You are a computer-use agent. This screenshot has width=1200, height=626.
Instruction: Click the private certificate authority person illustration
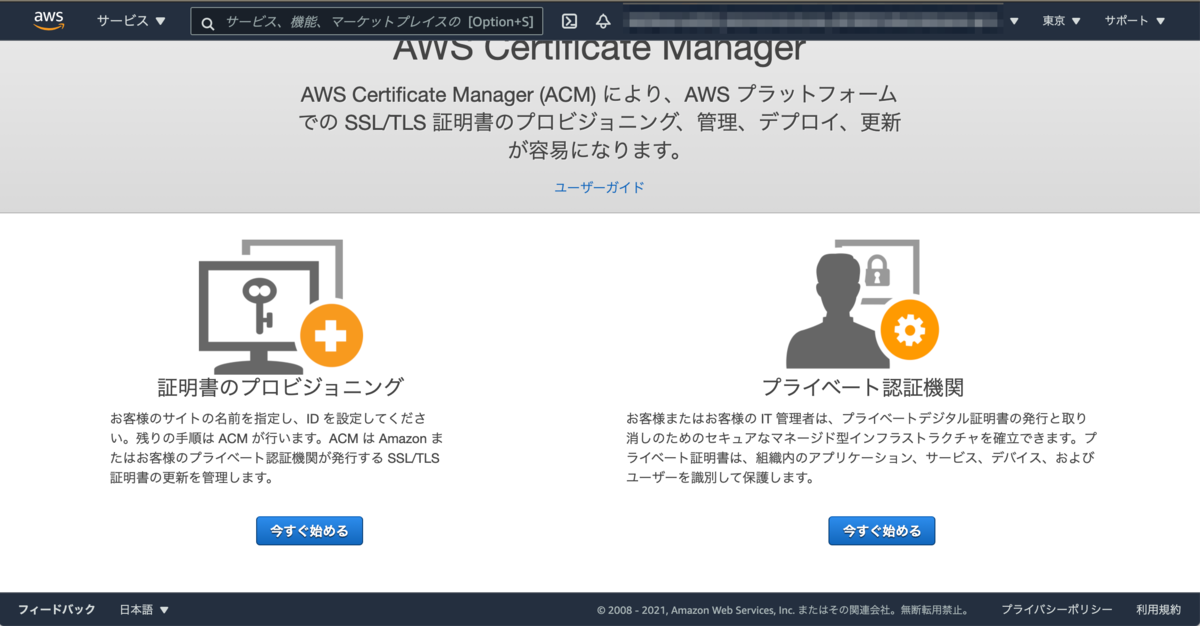[x=862, y=305]
